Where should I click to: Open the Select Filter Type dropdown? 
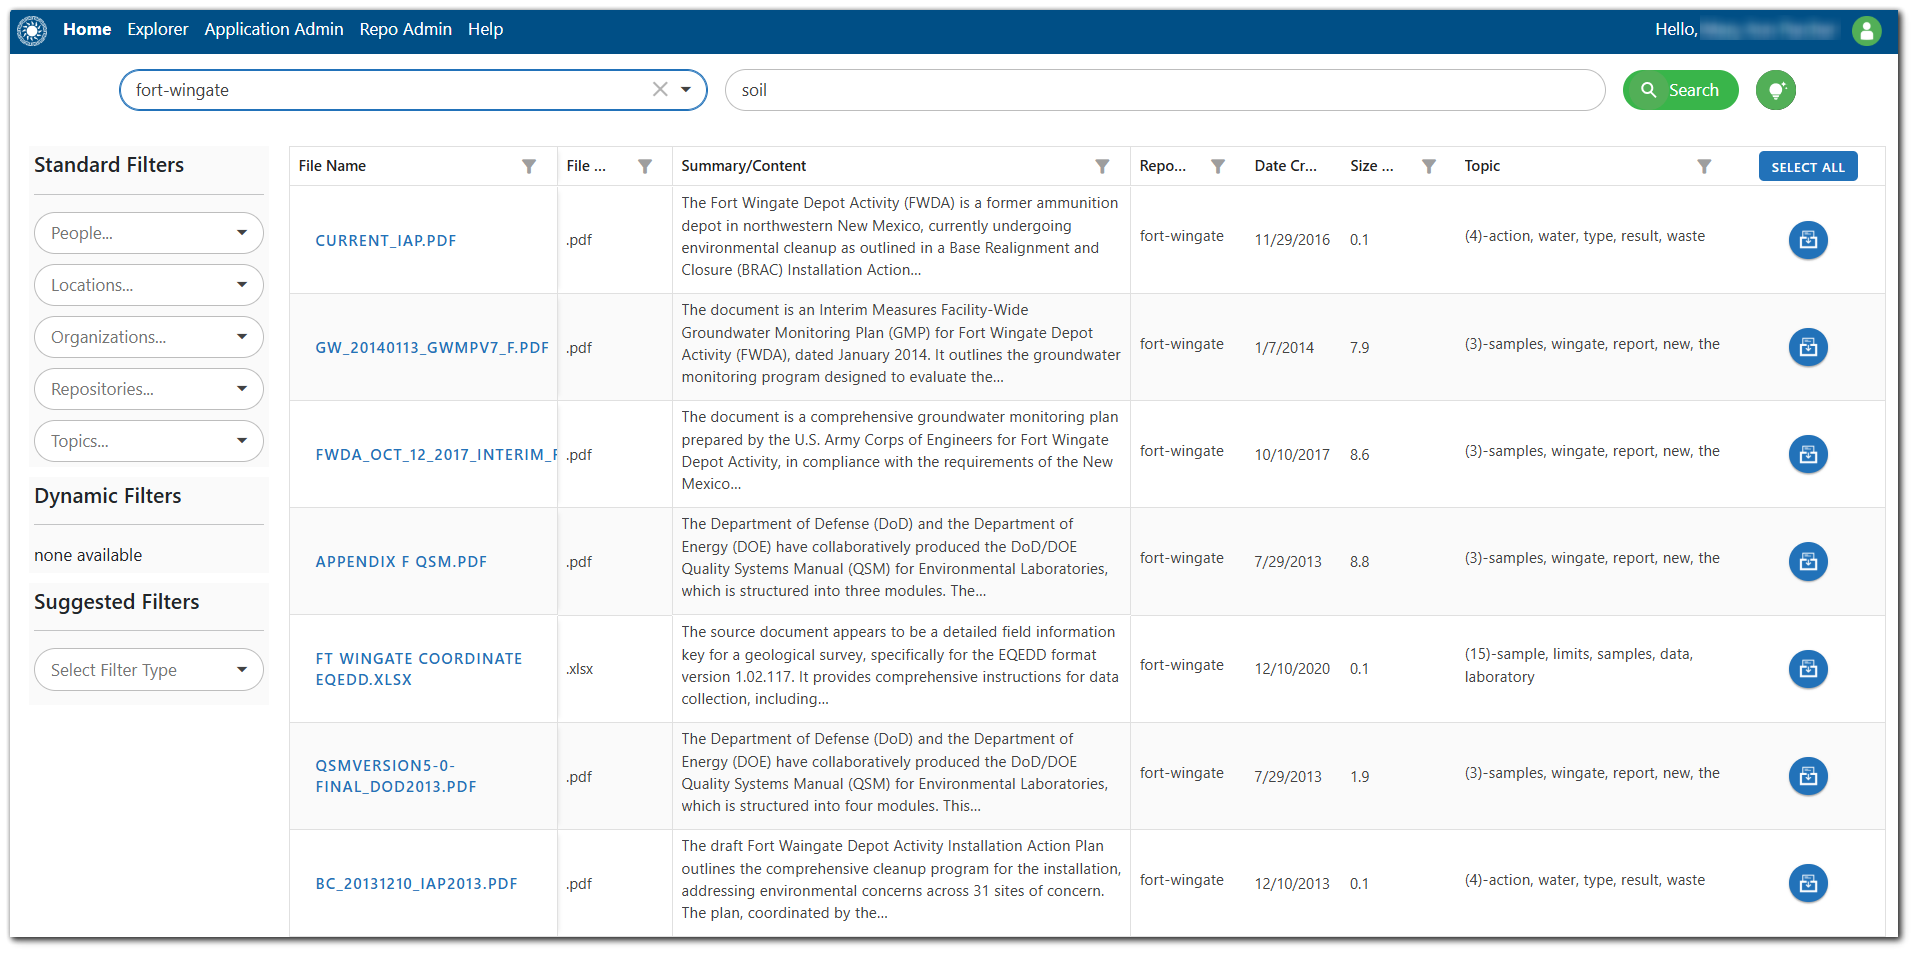tap(149, 670)
